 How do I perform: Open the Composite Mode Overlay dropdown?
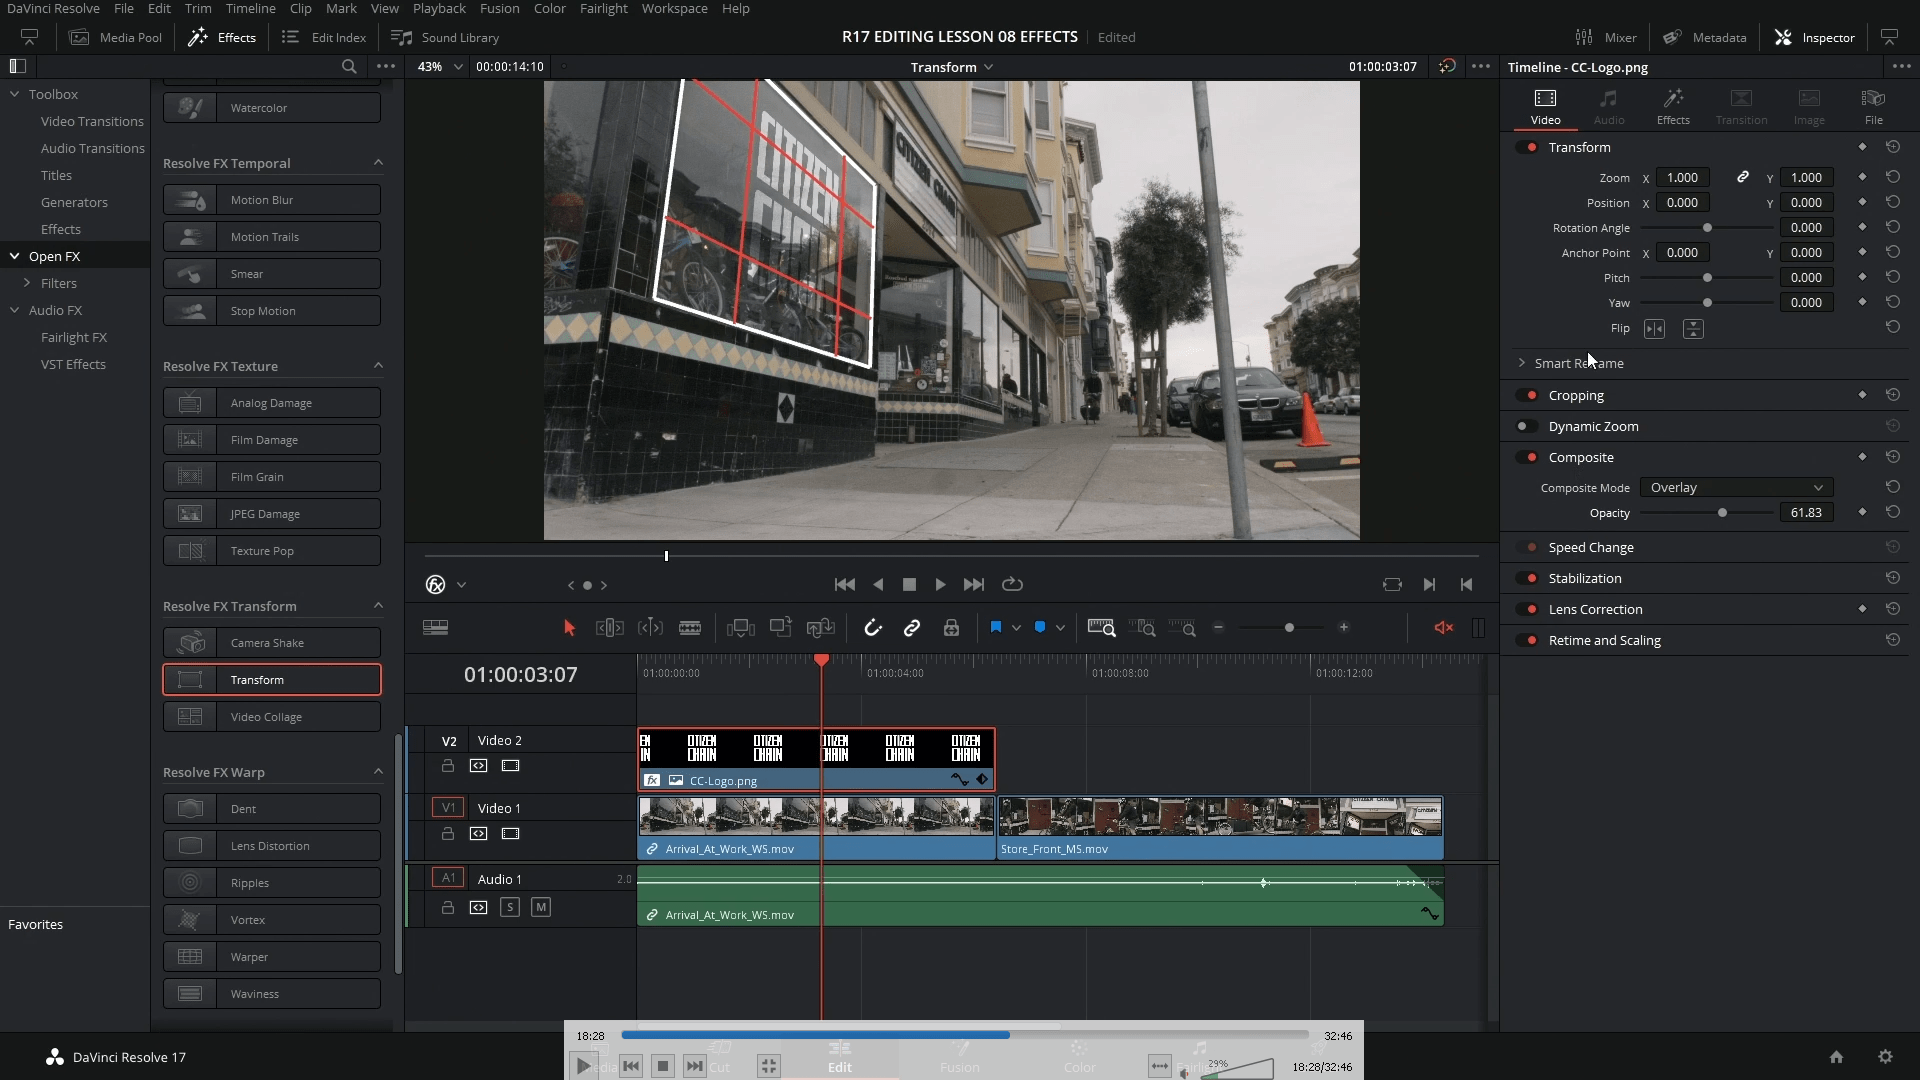[x=1737, y=487]
